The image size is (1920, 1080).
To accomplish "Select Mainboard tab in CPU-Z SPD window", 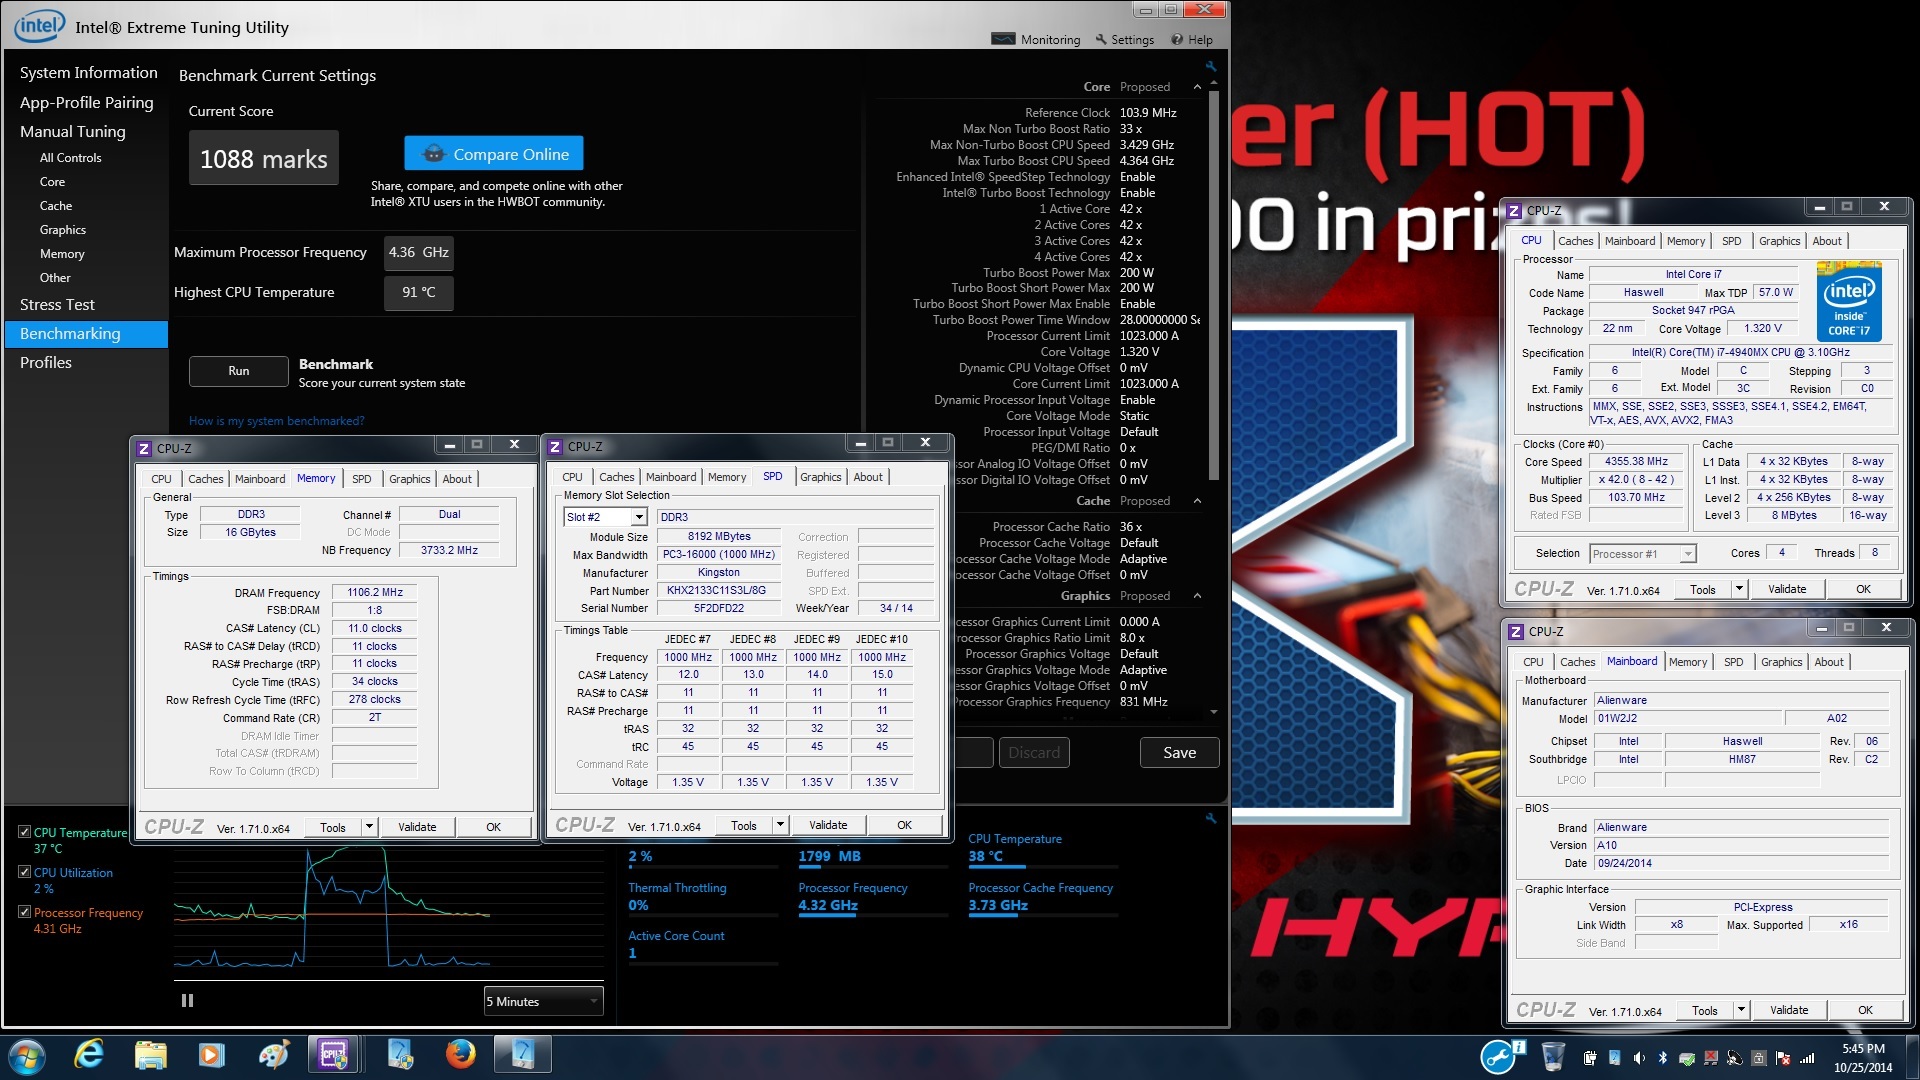I will (x=670, y=477).
